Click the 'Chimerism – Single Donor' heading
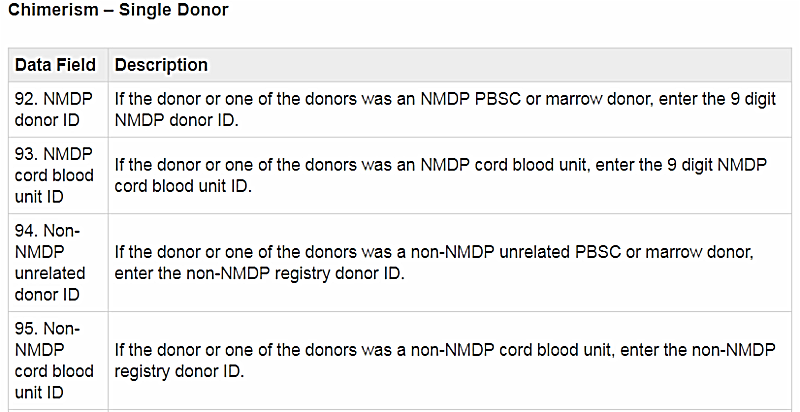 coord(118,11)
